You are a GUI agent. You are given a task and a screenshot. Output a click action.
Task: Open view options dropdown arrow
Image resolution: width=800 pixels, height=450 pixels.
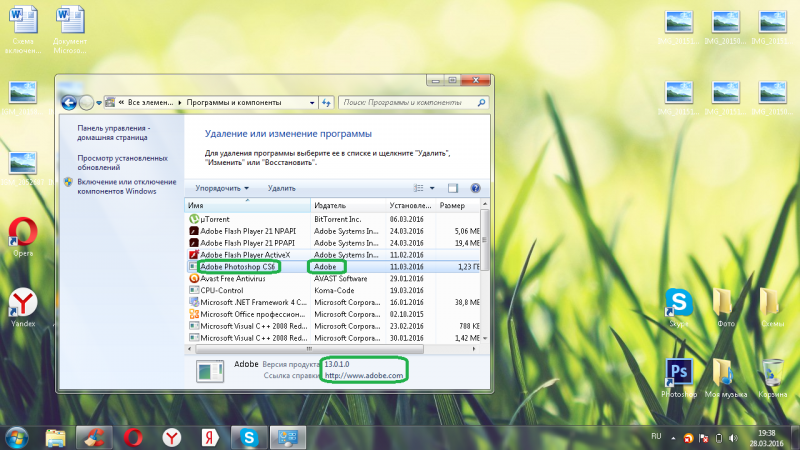pos(432,188)
